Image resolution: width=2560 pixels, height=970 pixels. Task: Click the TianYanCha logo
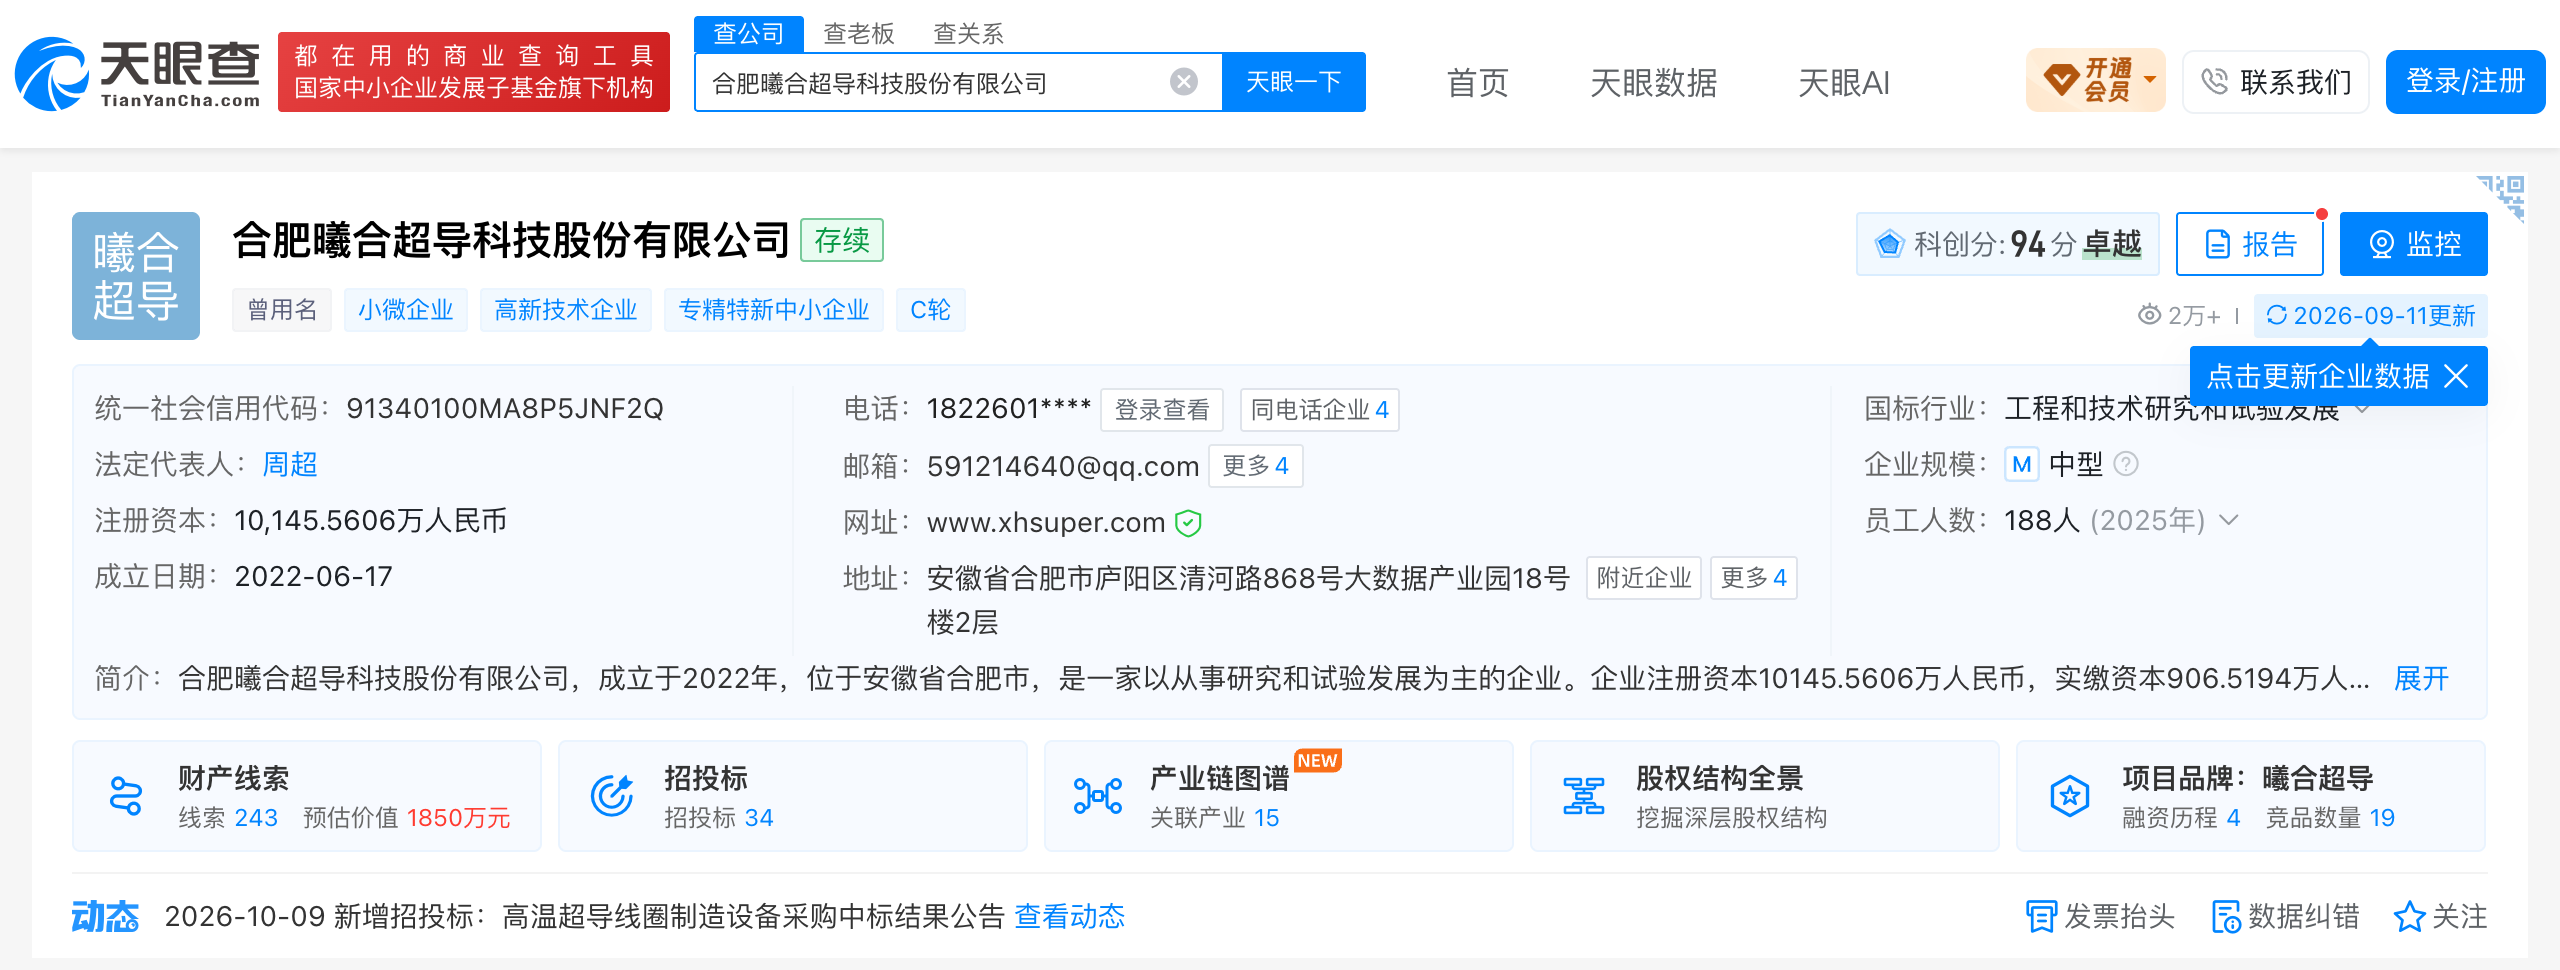[x=138, y=74]
